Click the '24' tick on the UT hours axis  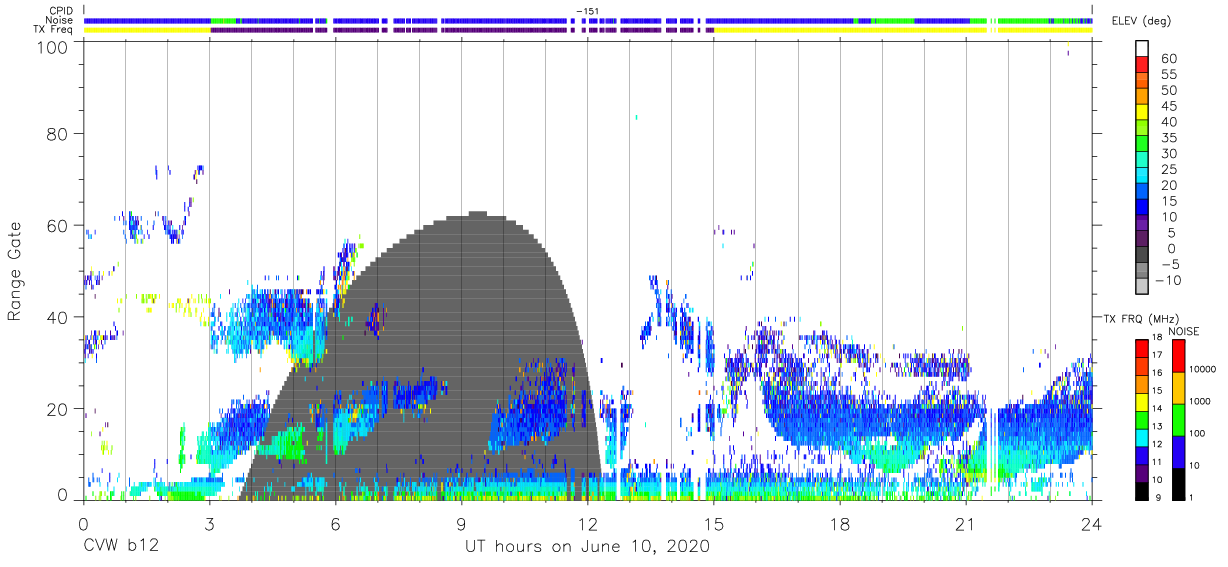coord(1091,523)
